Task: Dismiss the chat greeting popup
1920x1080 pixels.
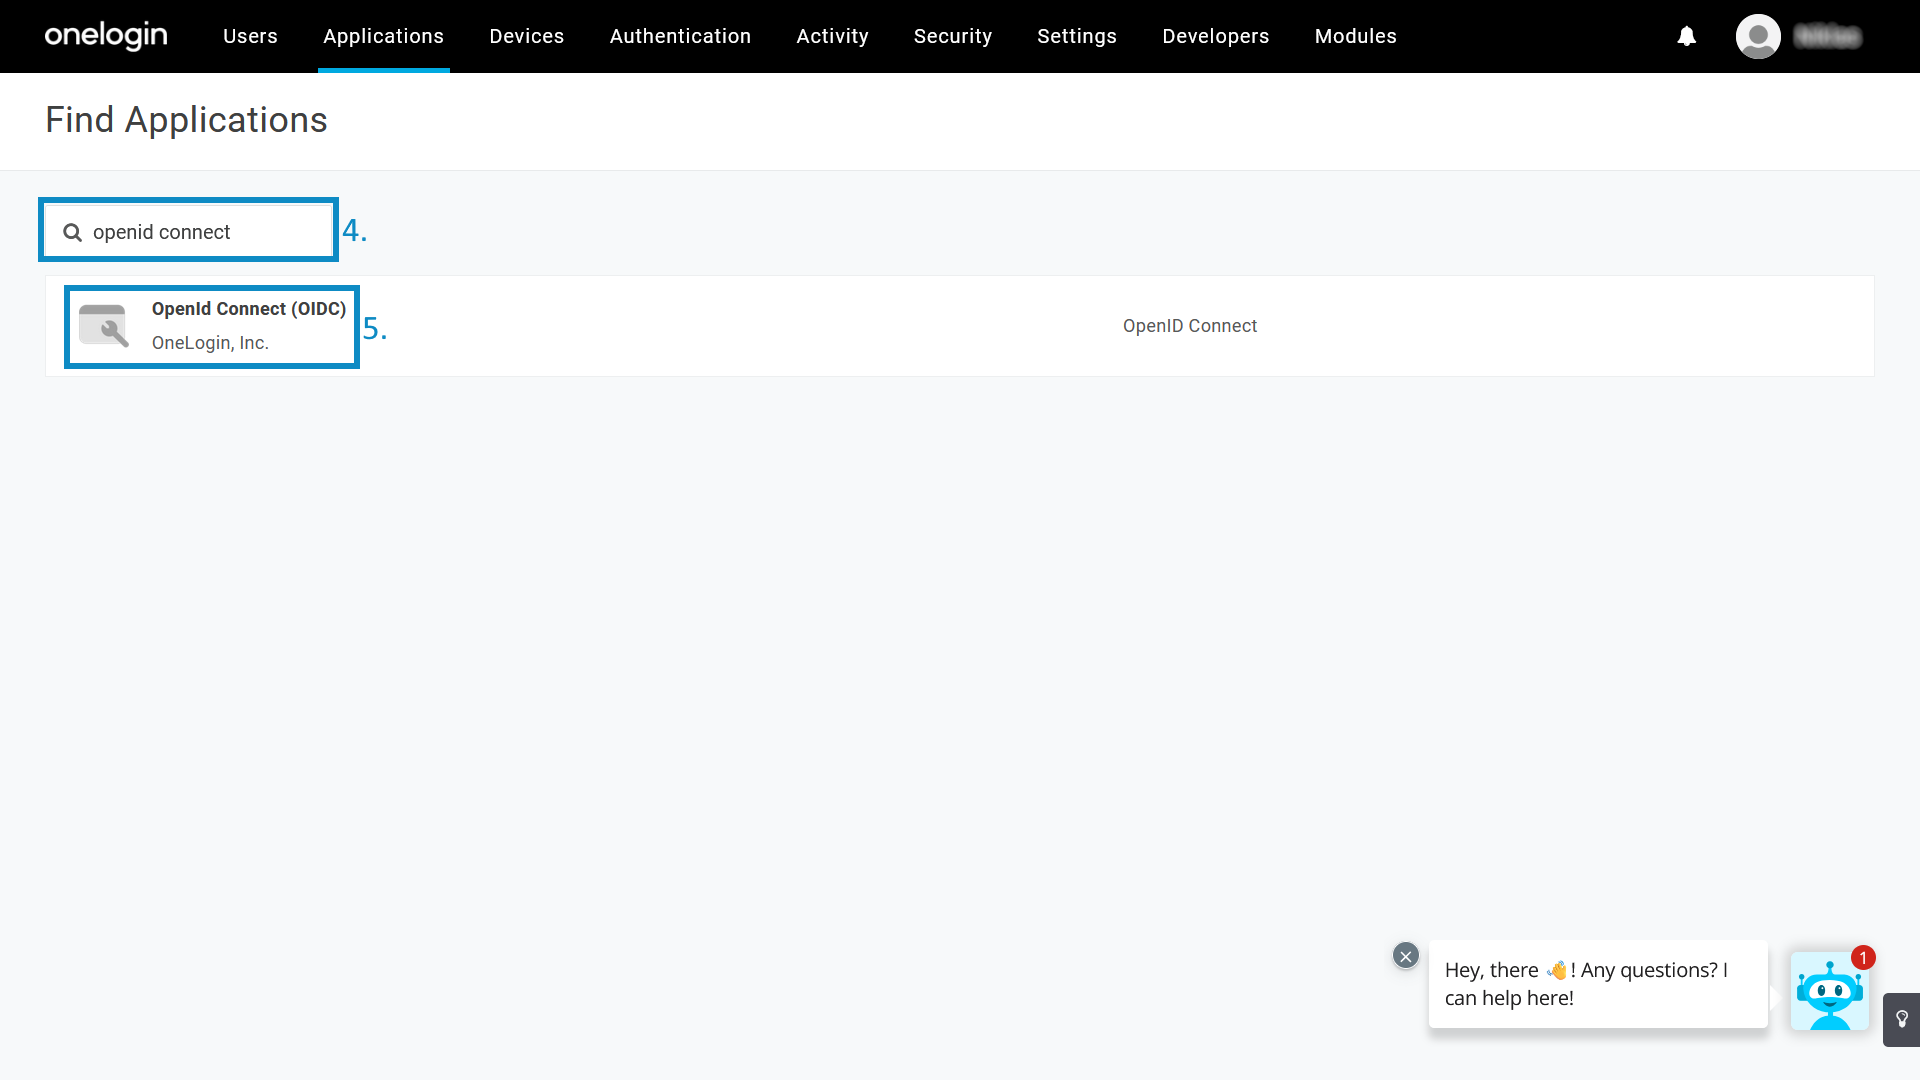Action: pos(1406,956)
